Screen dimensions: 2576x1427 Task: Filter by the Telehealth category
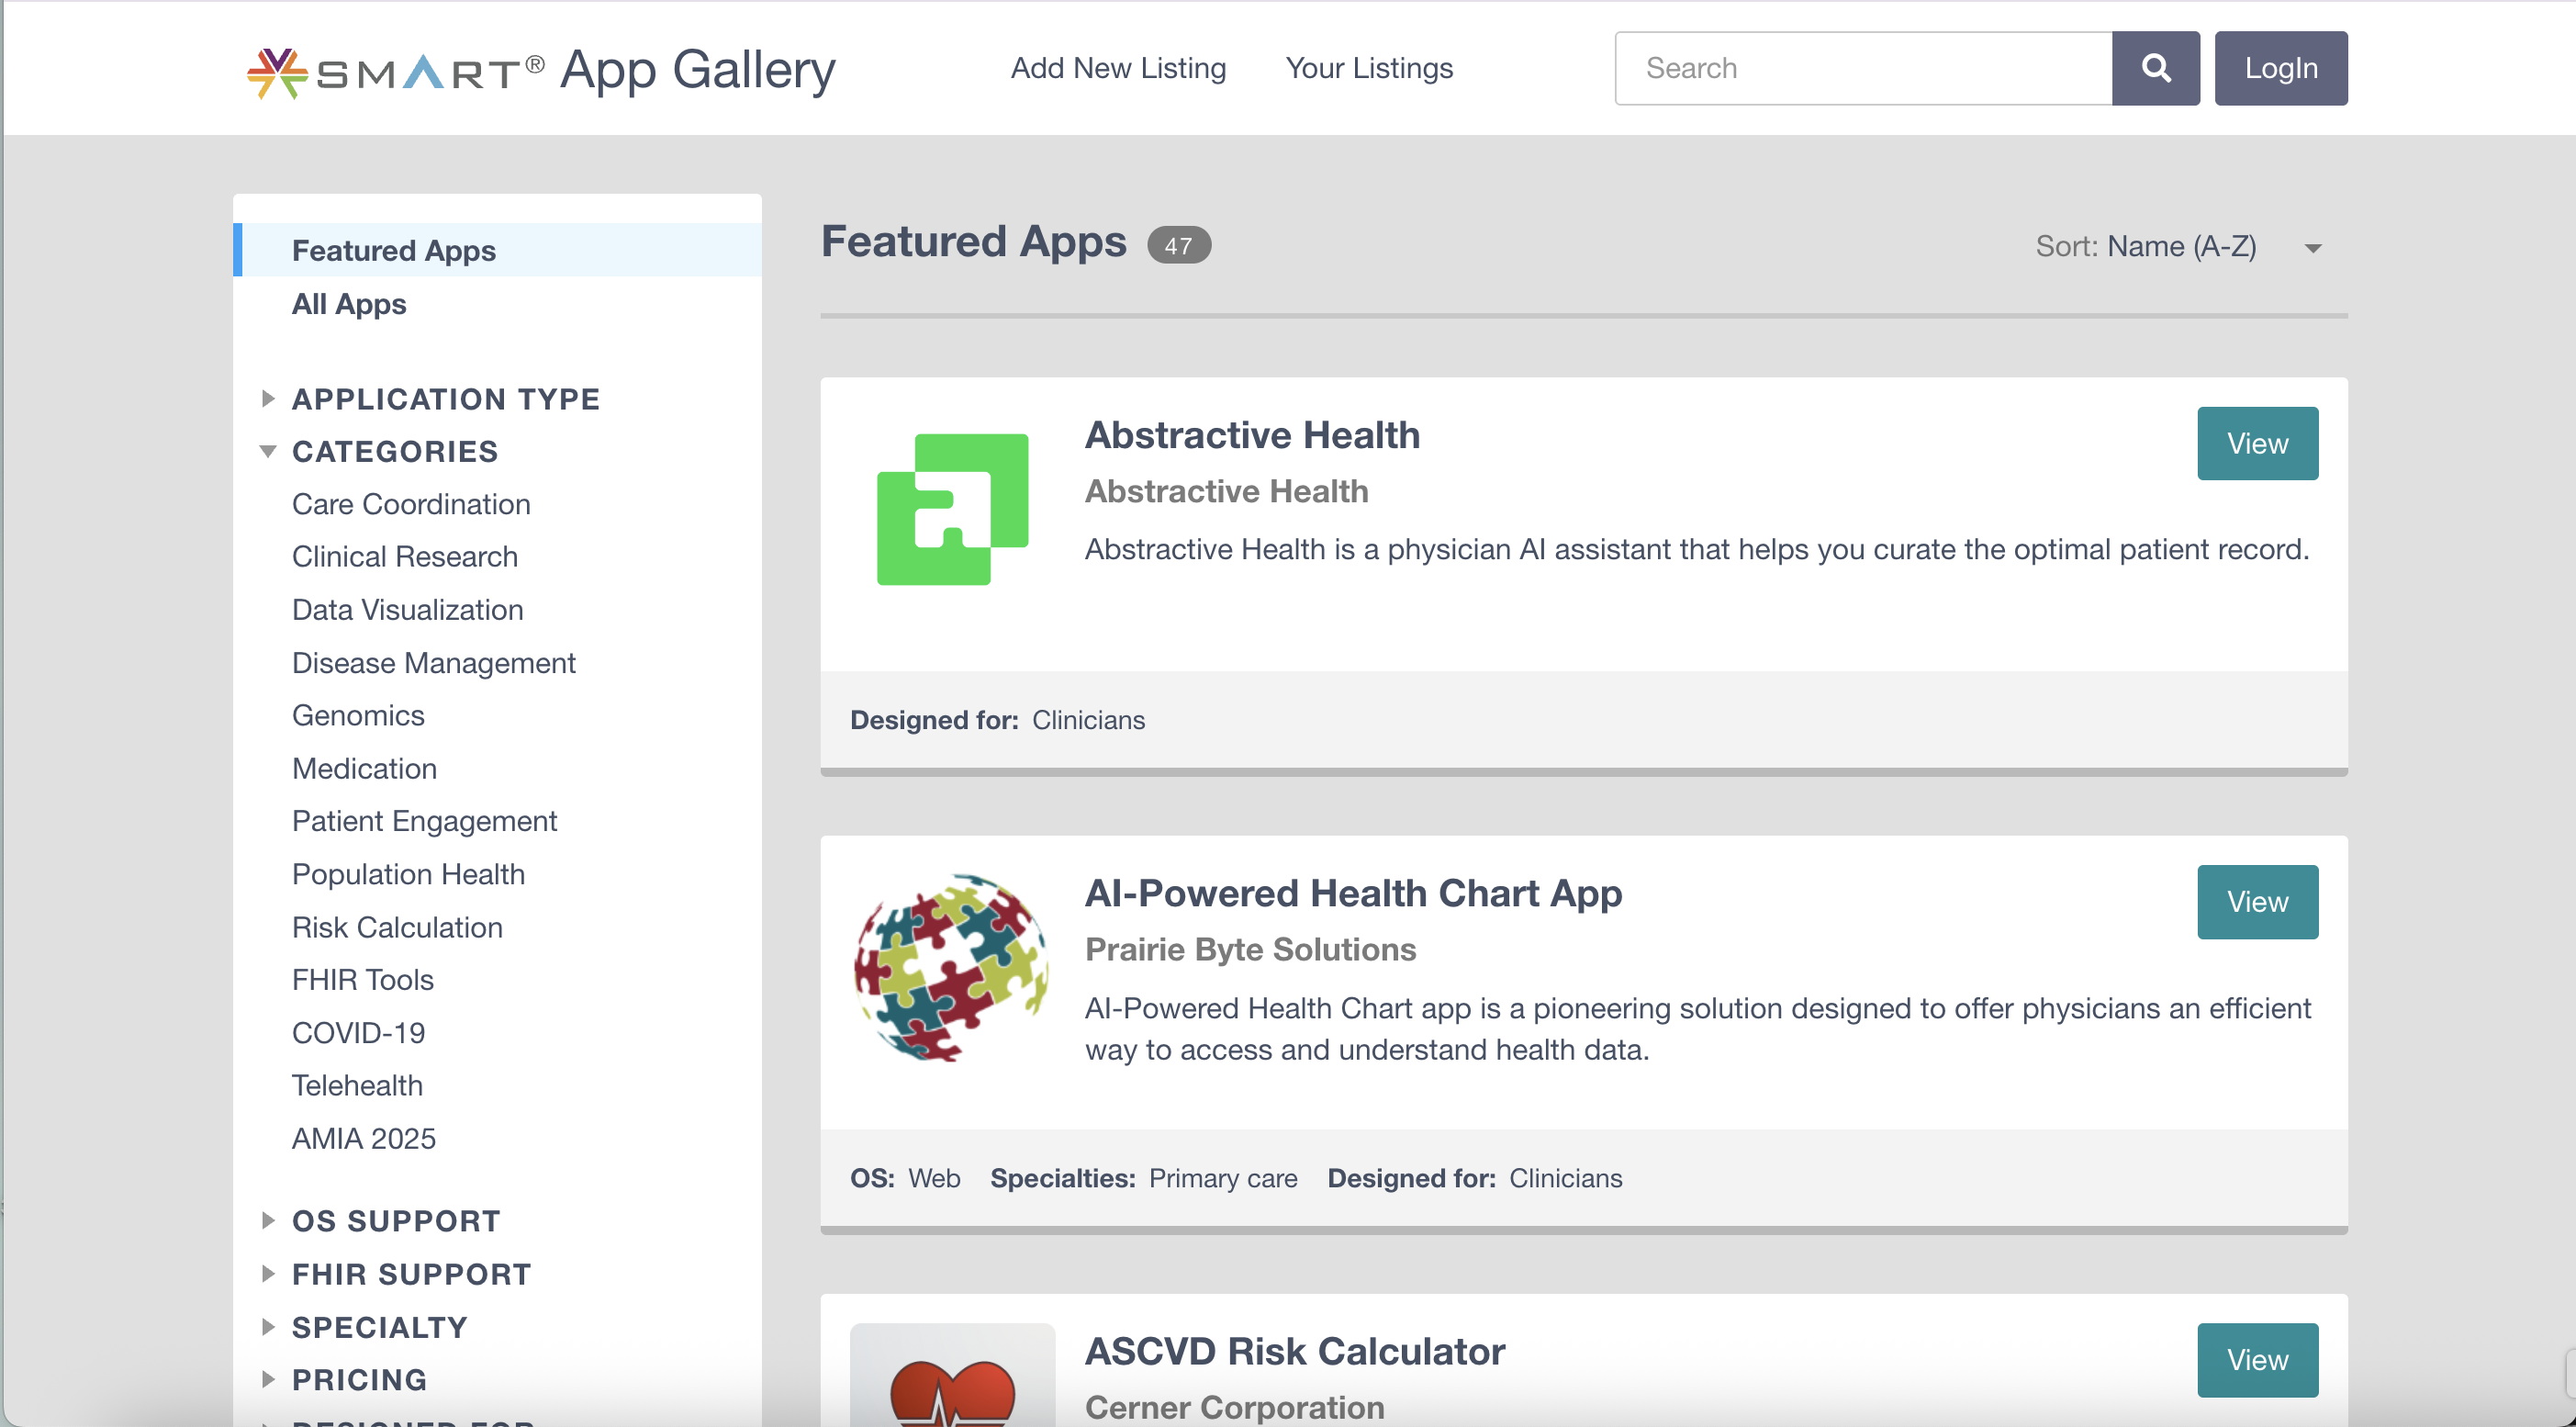click(x=357, y=1085)
